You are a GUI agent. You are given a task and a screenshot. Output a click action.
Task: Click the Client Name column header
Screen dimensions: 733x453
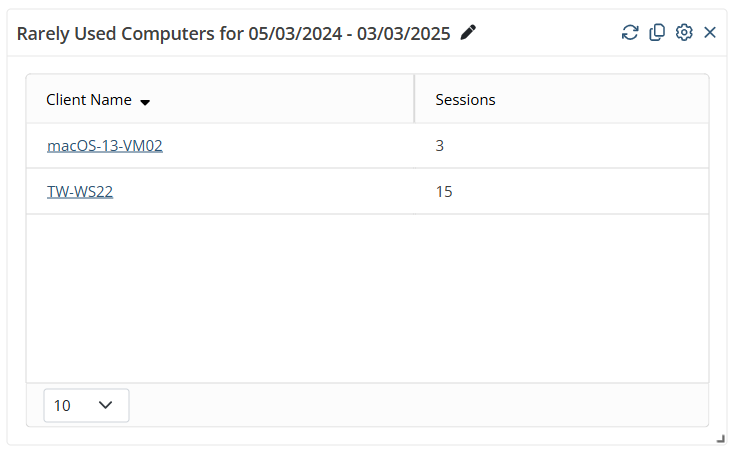(89, 100)
